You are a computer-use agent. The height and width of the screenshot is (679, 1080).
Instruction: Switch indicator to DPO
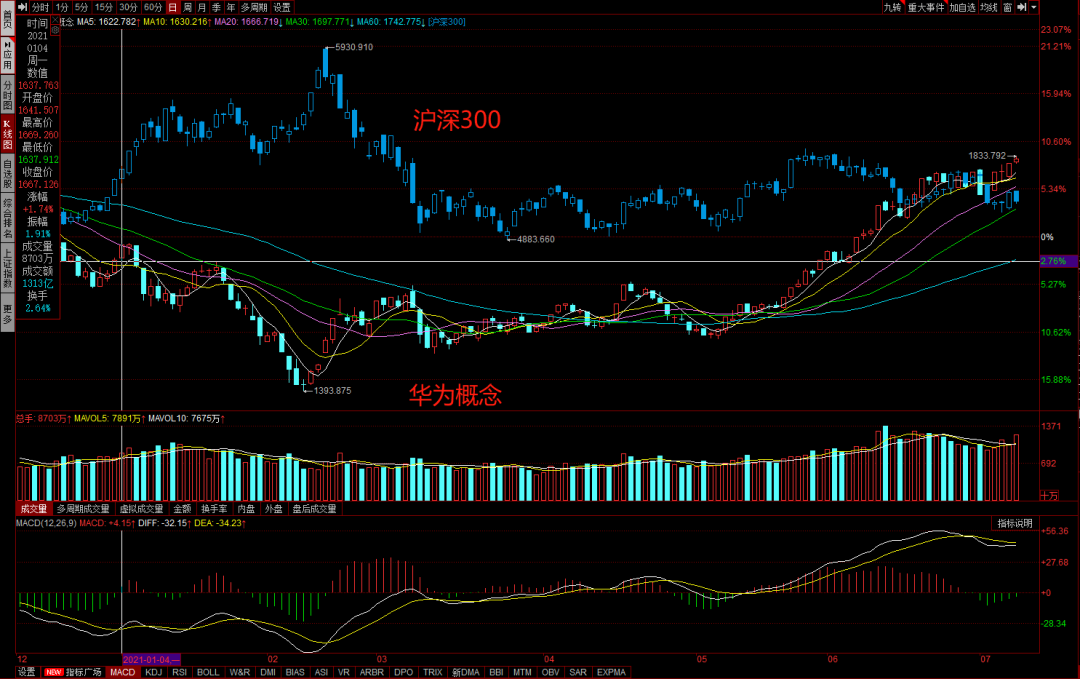point(403,672)
